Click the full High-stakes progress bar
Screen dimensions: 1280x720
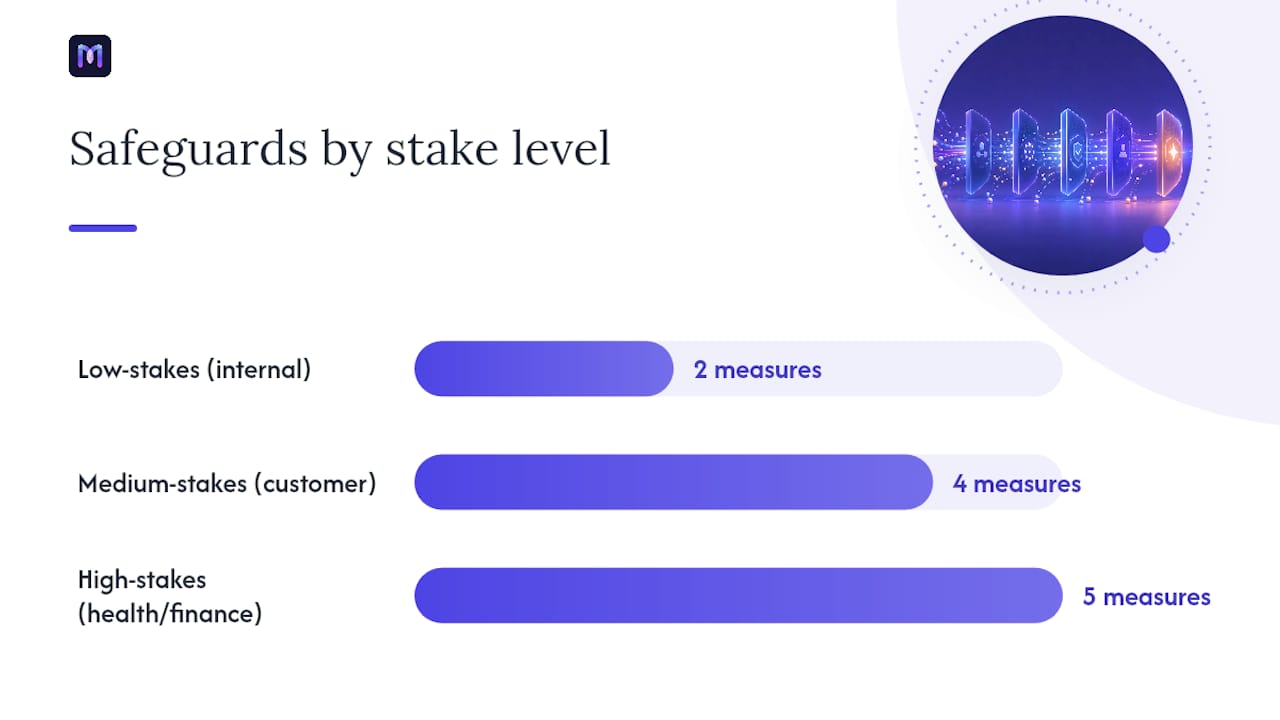pos(738,596)
